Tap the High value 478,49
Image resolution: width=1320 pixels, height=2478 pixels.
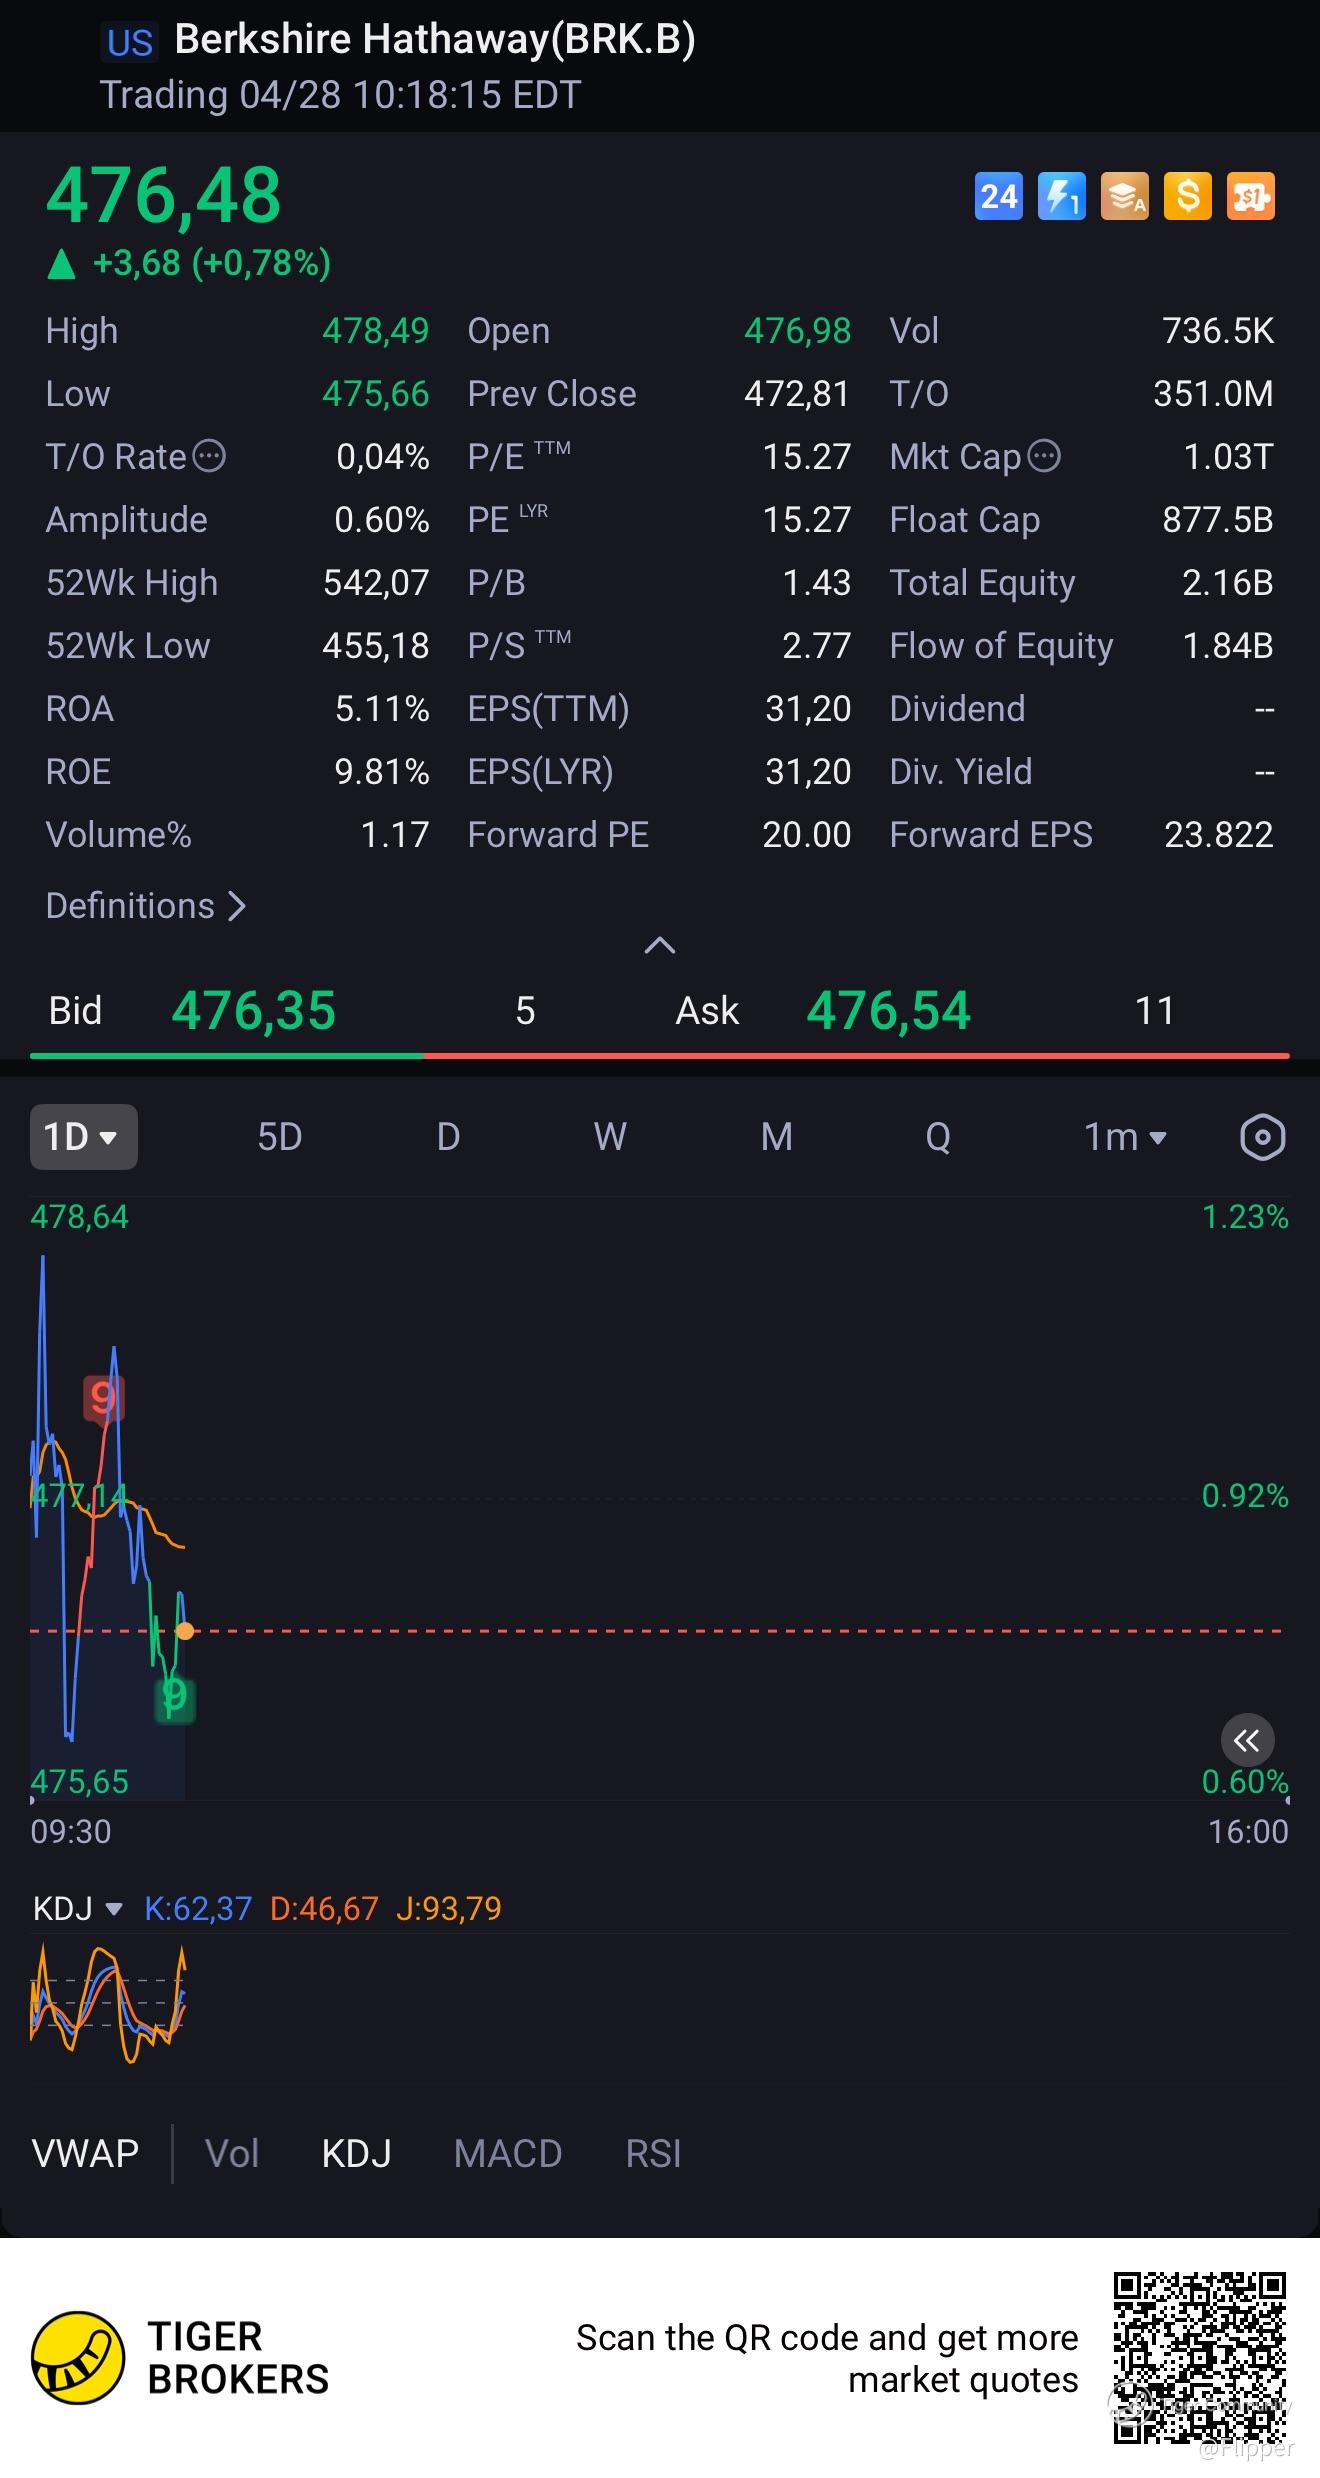[x=376, y=331]
